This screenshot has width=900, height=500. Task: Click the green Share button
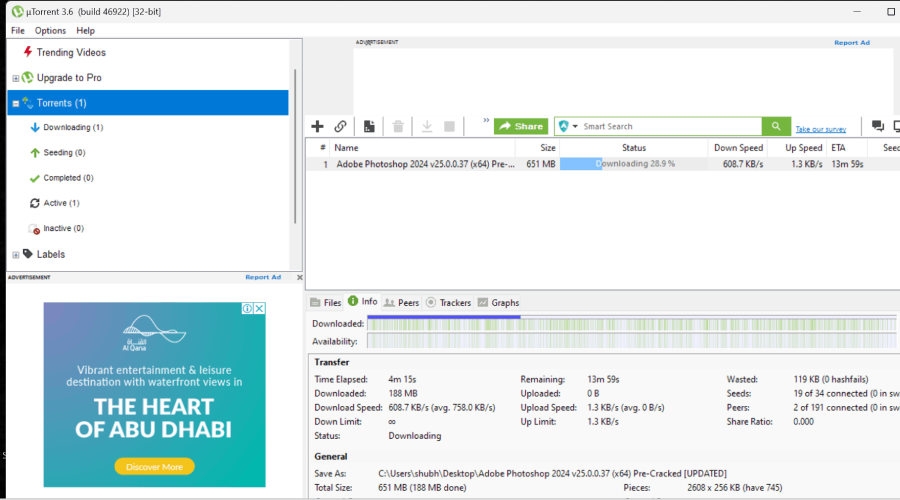pos(521,126)
